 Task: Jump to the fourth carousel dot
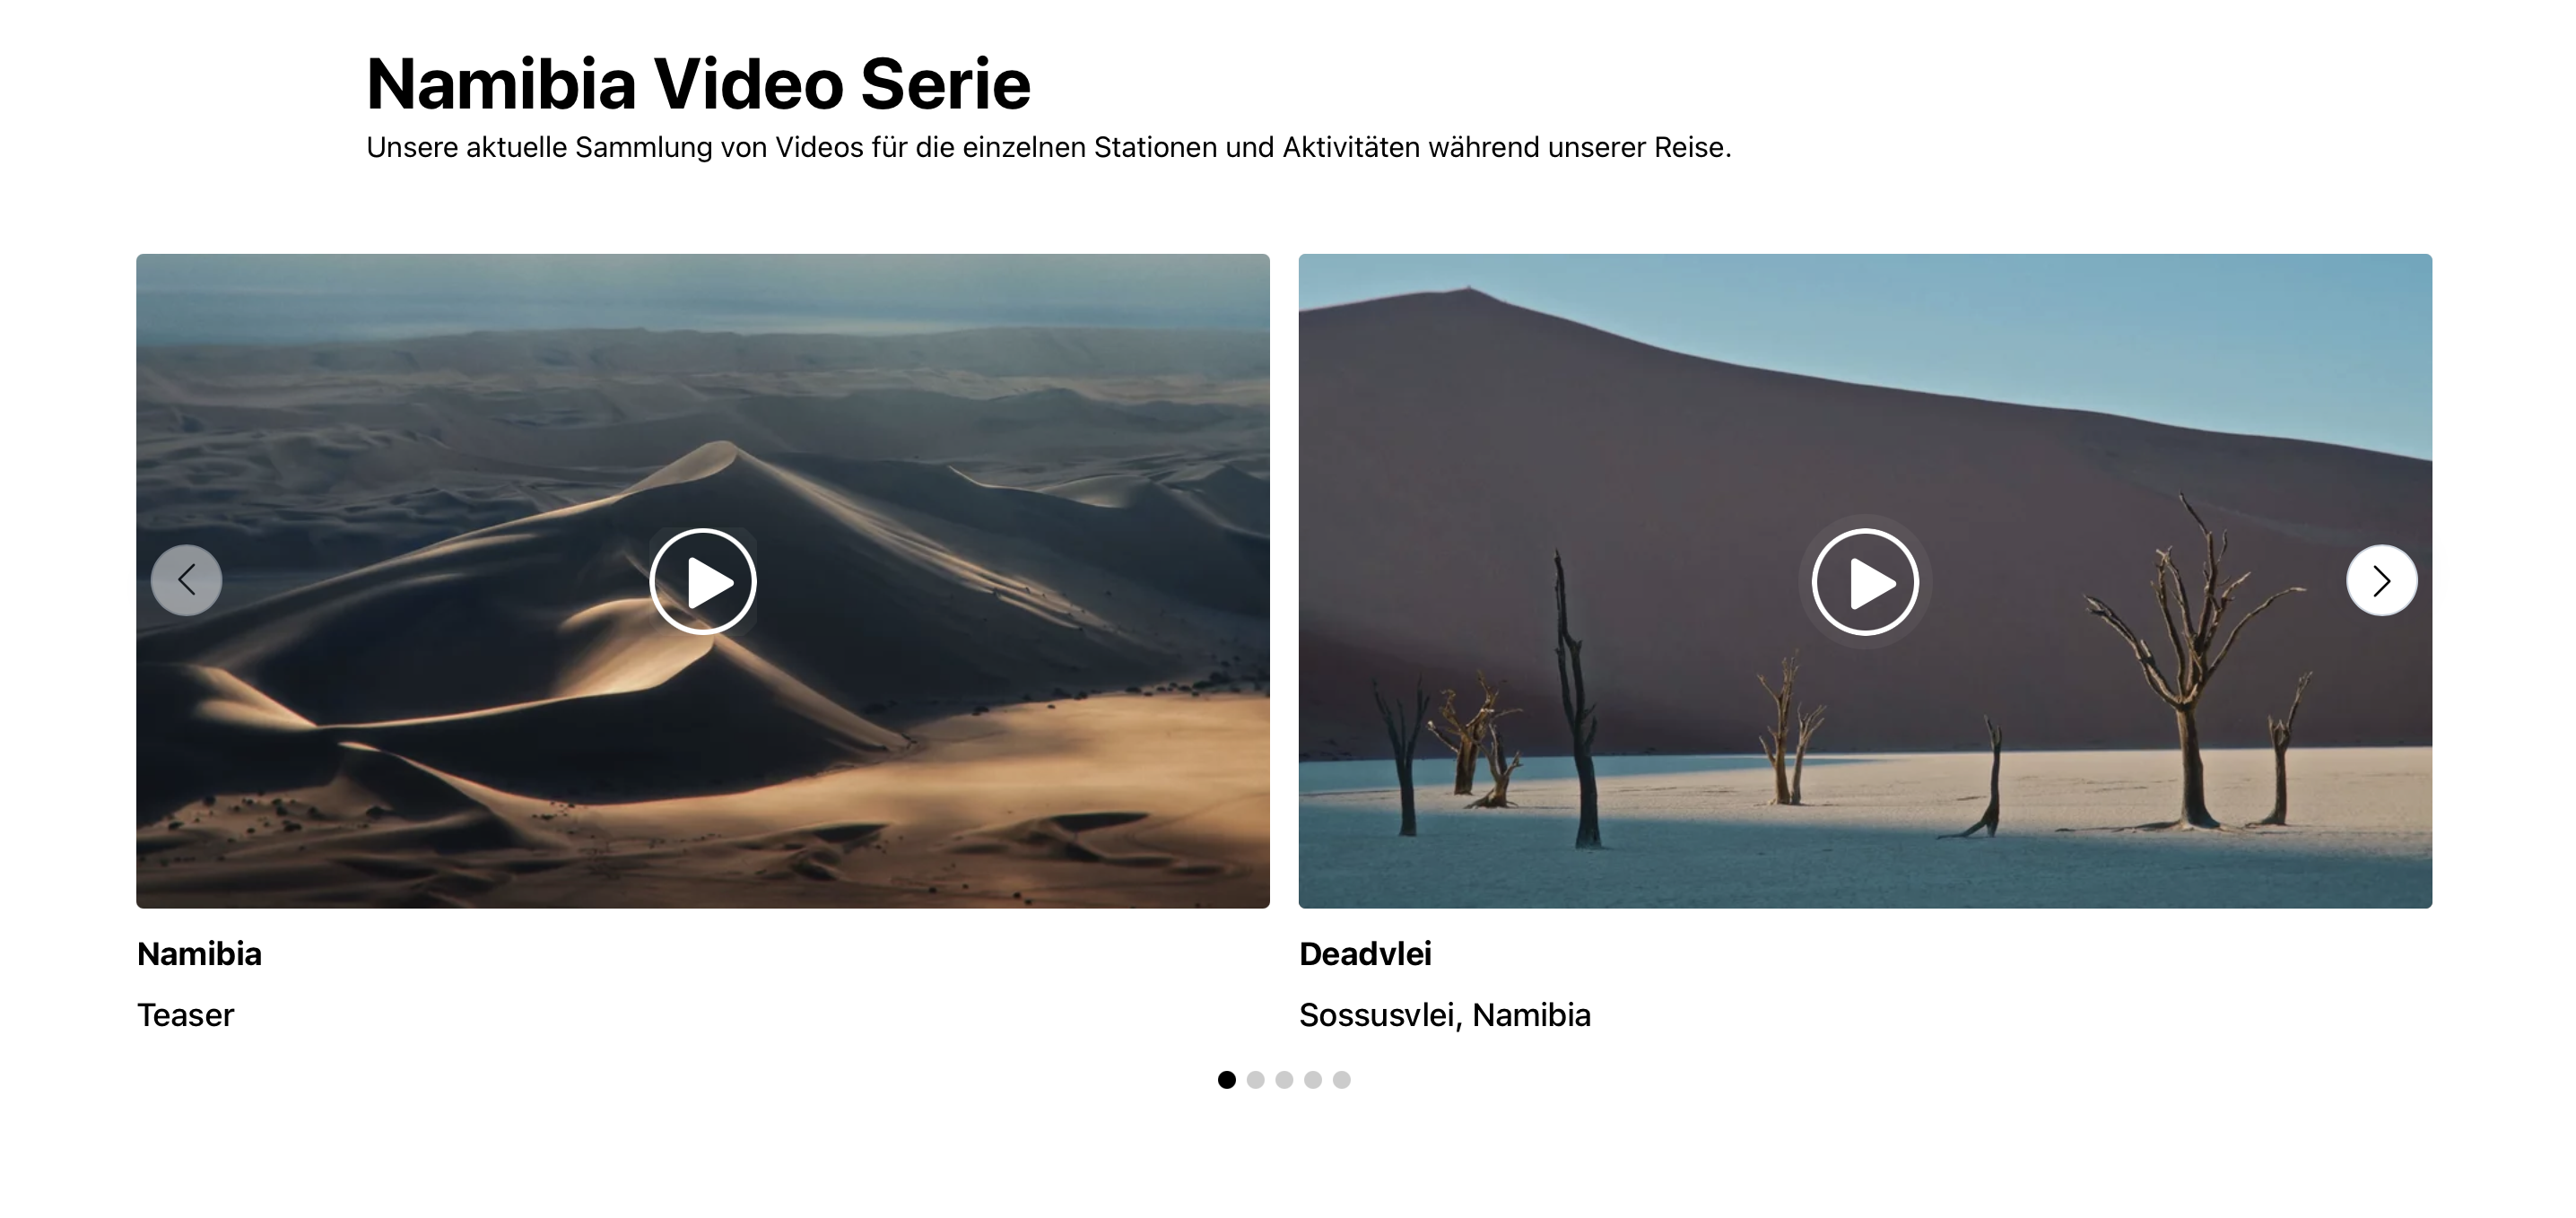(x=1313, y=1080)
